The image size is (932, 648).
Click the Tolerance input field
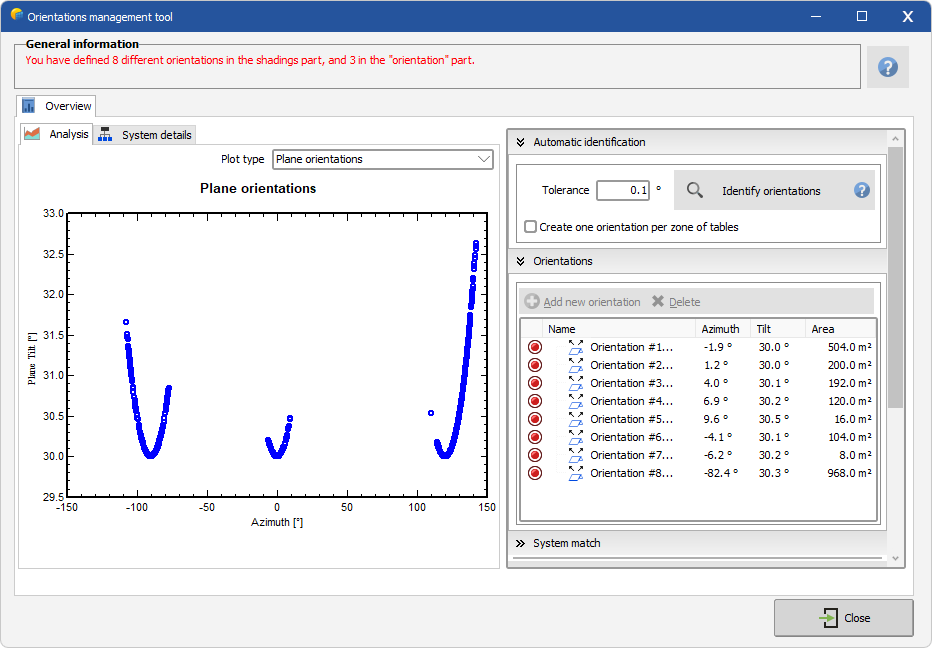pyautogui.click(x=623, y=190)
